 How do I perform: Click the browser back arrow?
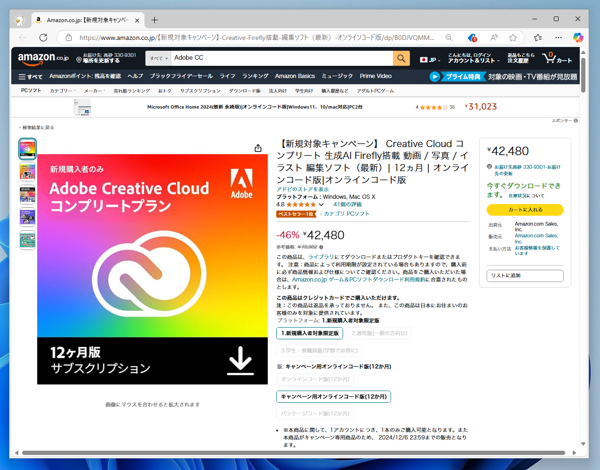(x=23, y=38)
